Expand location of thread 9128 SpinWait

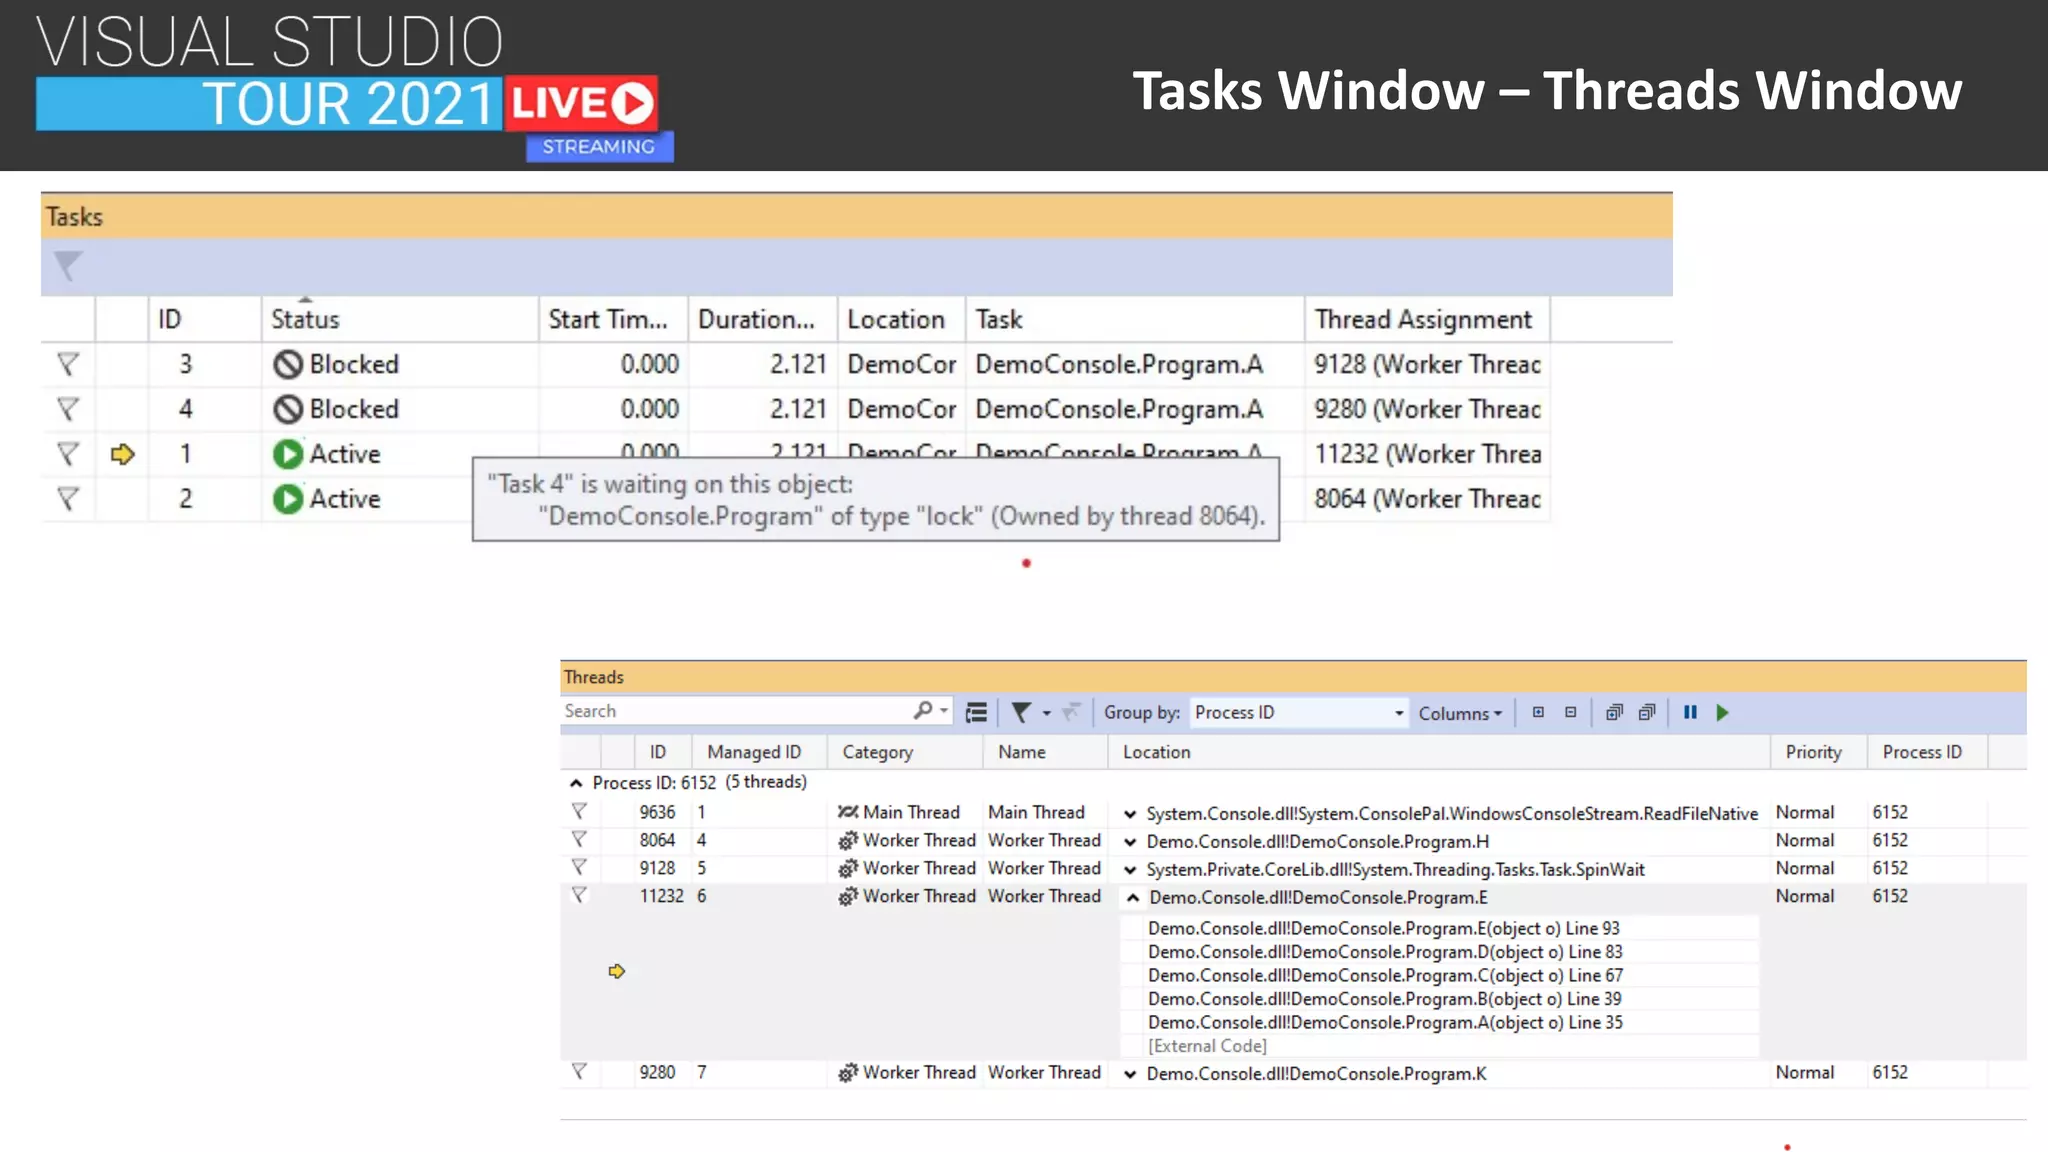1130,870
